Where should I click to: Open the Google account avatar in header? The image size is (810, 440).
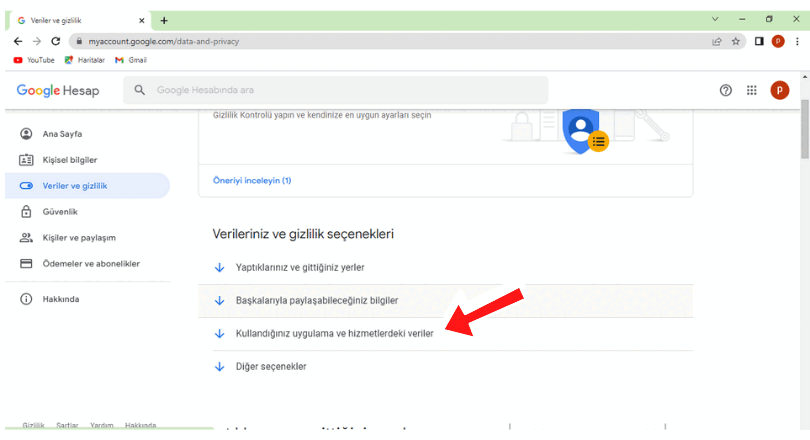pos(780,90)
